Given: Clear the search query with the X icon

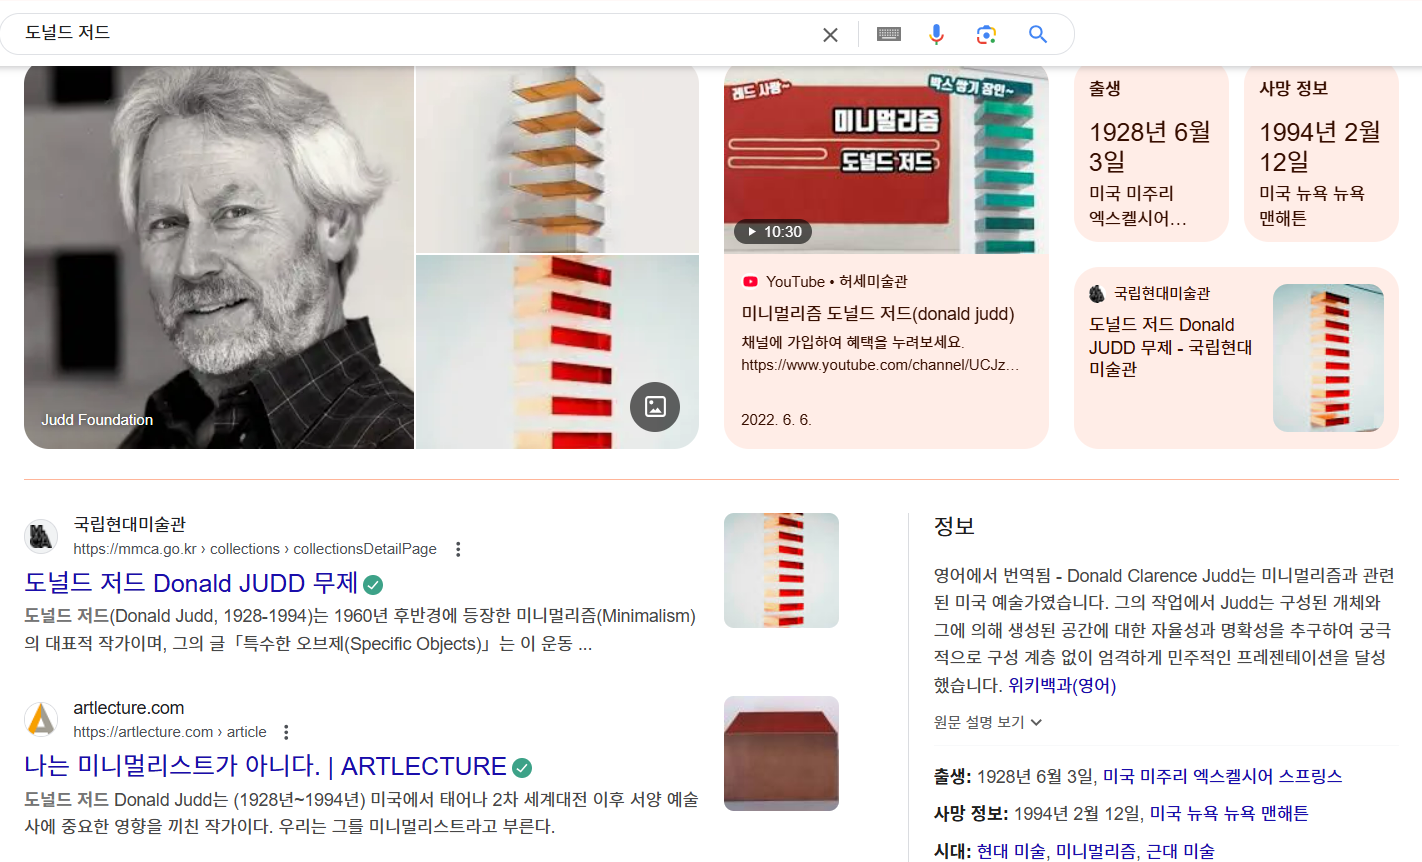Looking at the screenshot, I should tap(830, 33).
